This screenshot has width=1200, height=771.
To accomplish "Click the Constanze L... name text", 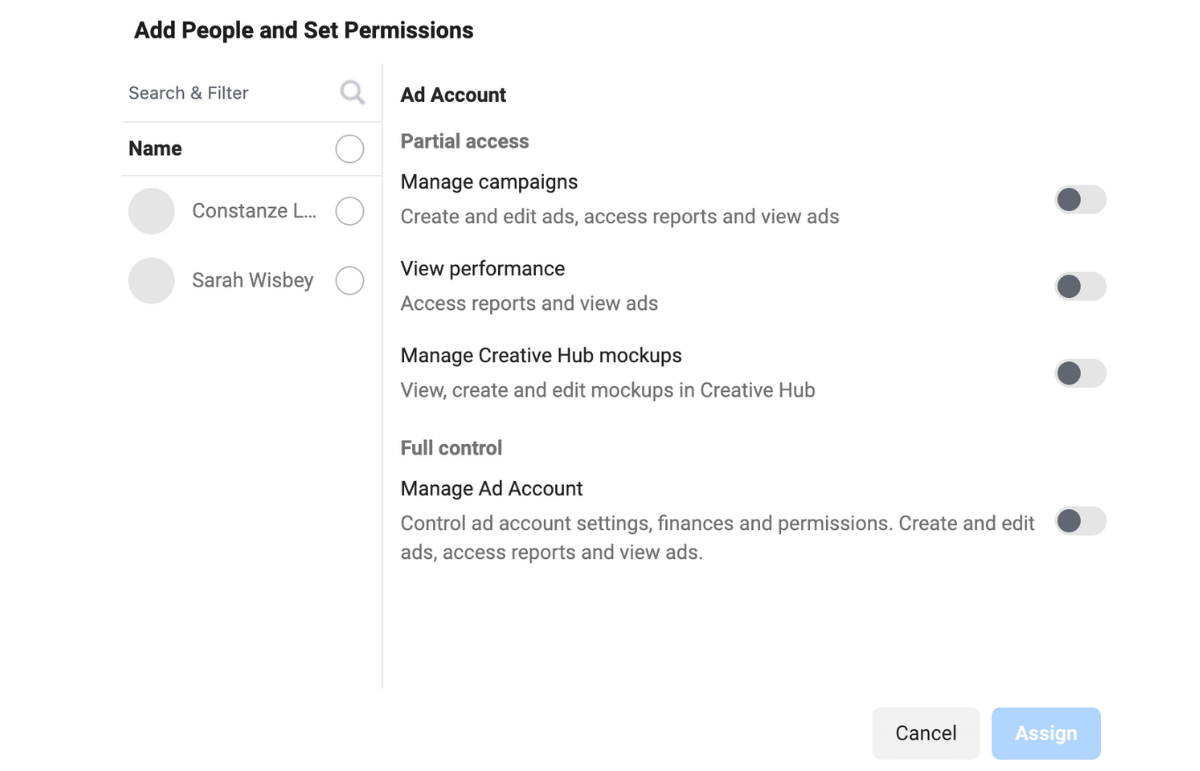I will [x=254, y=211].
